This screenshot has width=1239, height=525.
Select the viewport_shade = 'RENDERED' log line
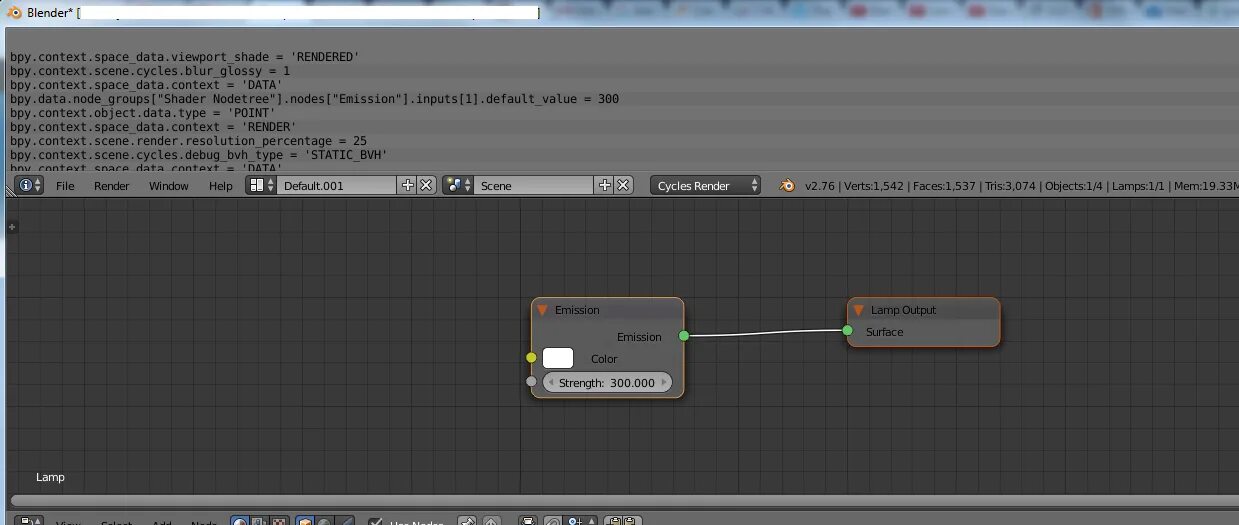point(184,57)
